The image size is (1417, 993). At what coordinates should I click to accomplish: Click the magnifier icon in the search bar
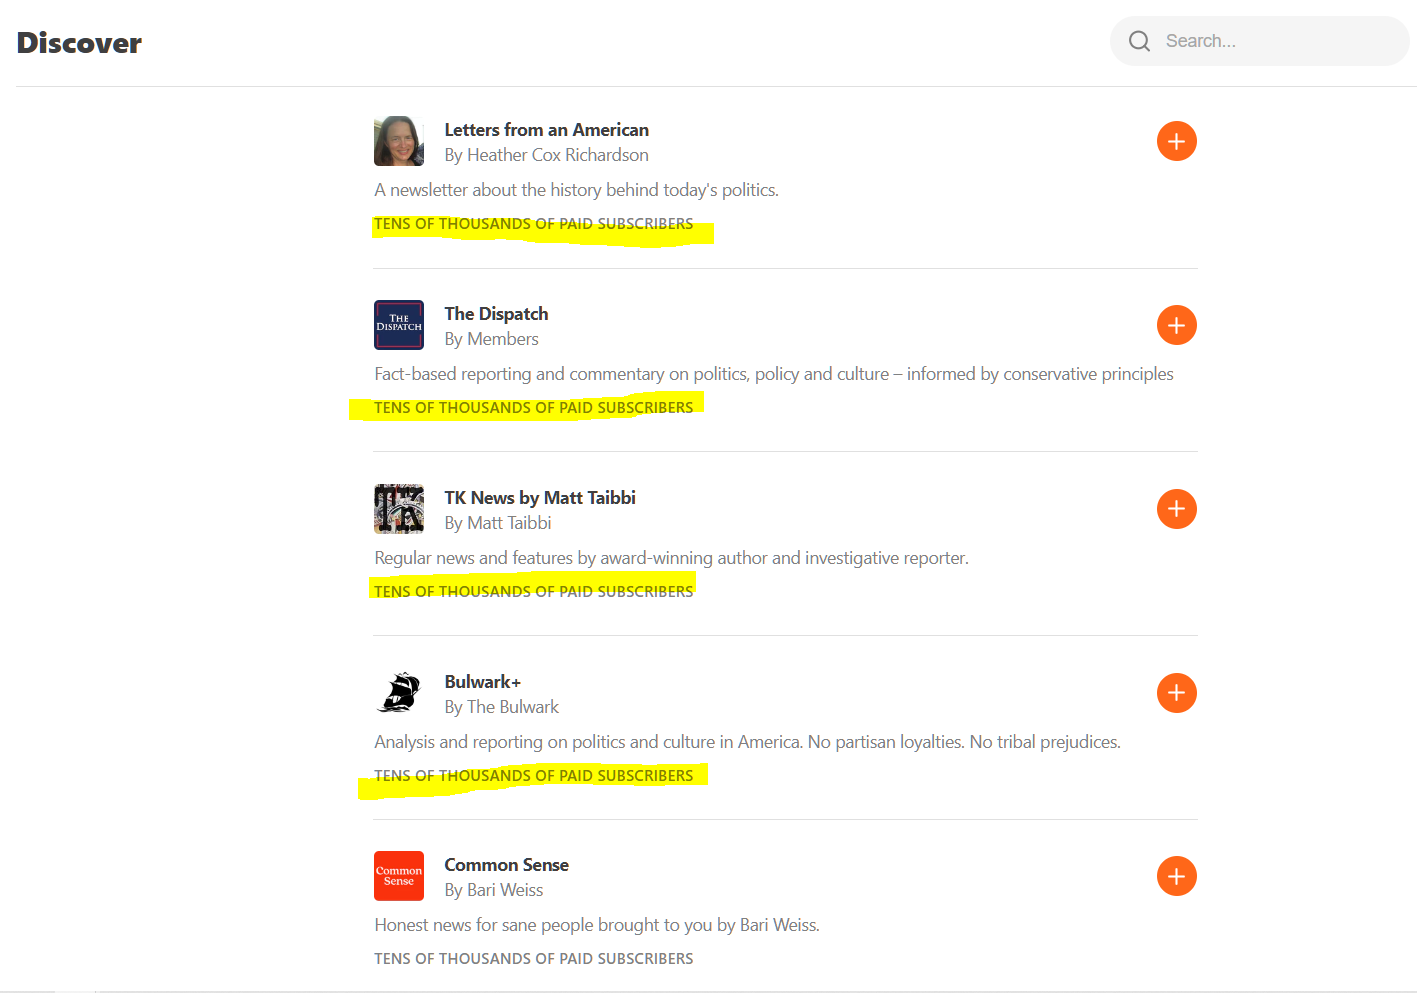(x=1139, y=41)
